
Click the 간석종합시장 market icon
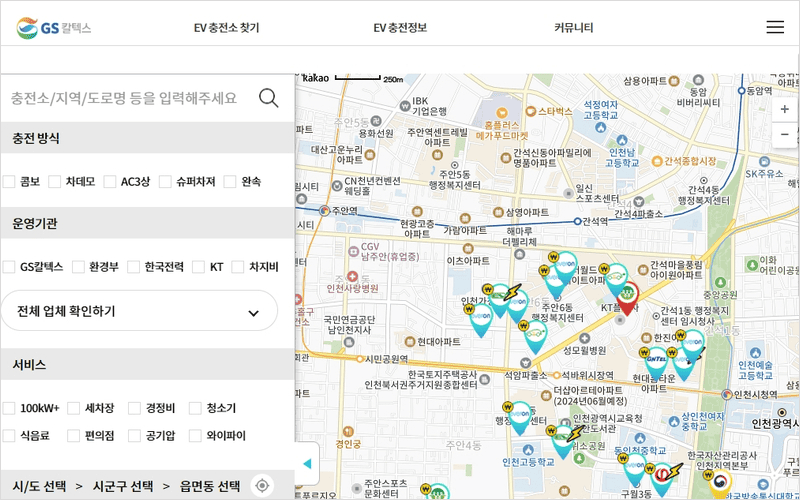pyautogui.click(x=657, y=162)
